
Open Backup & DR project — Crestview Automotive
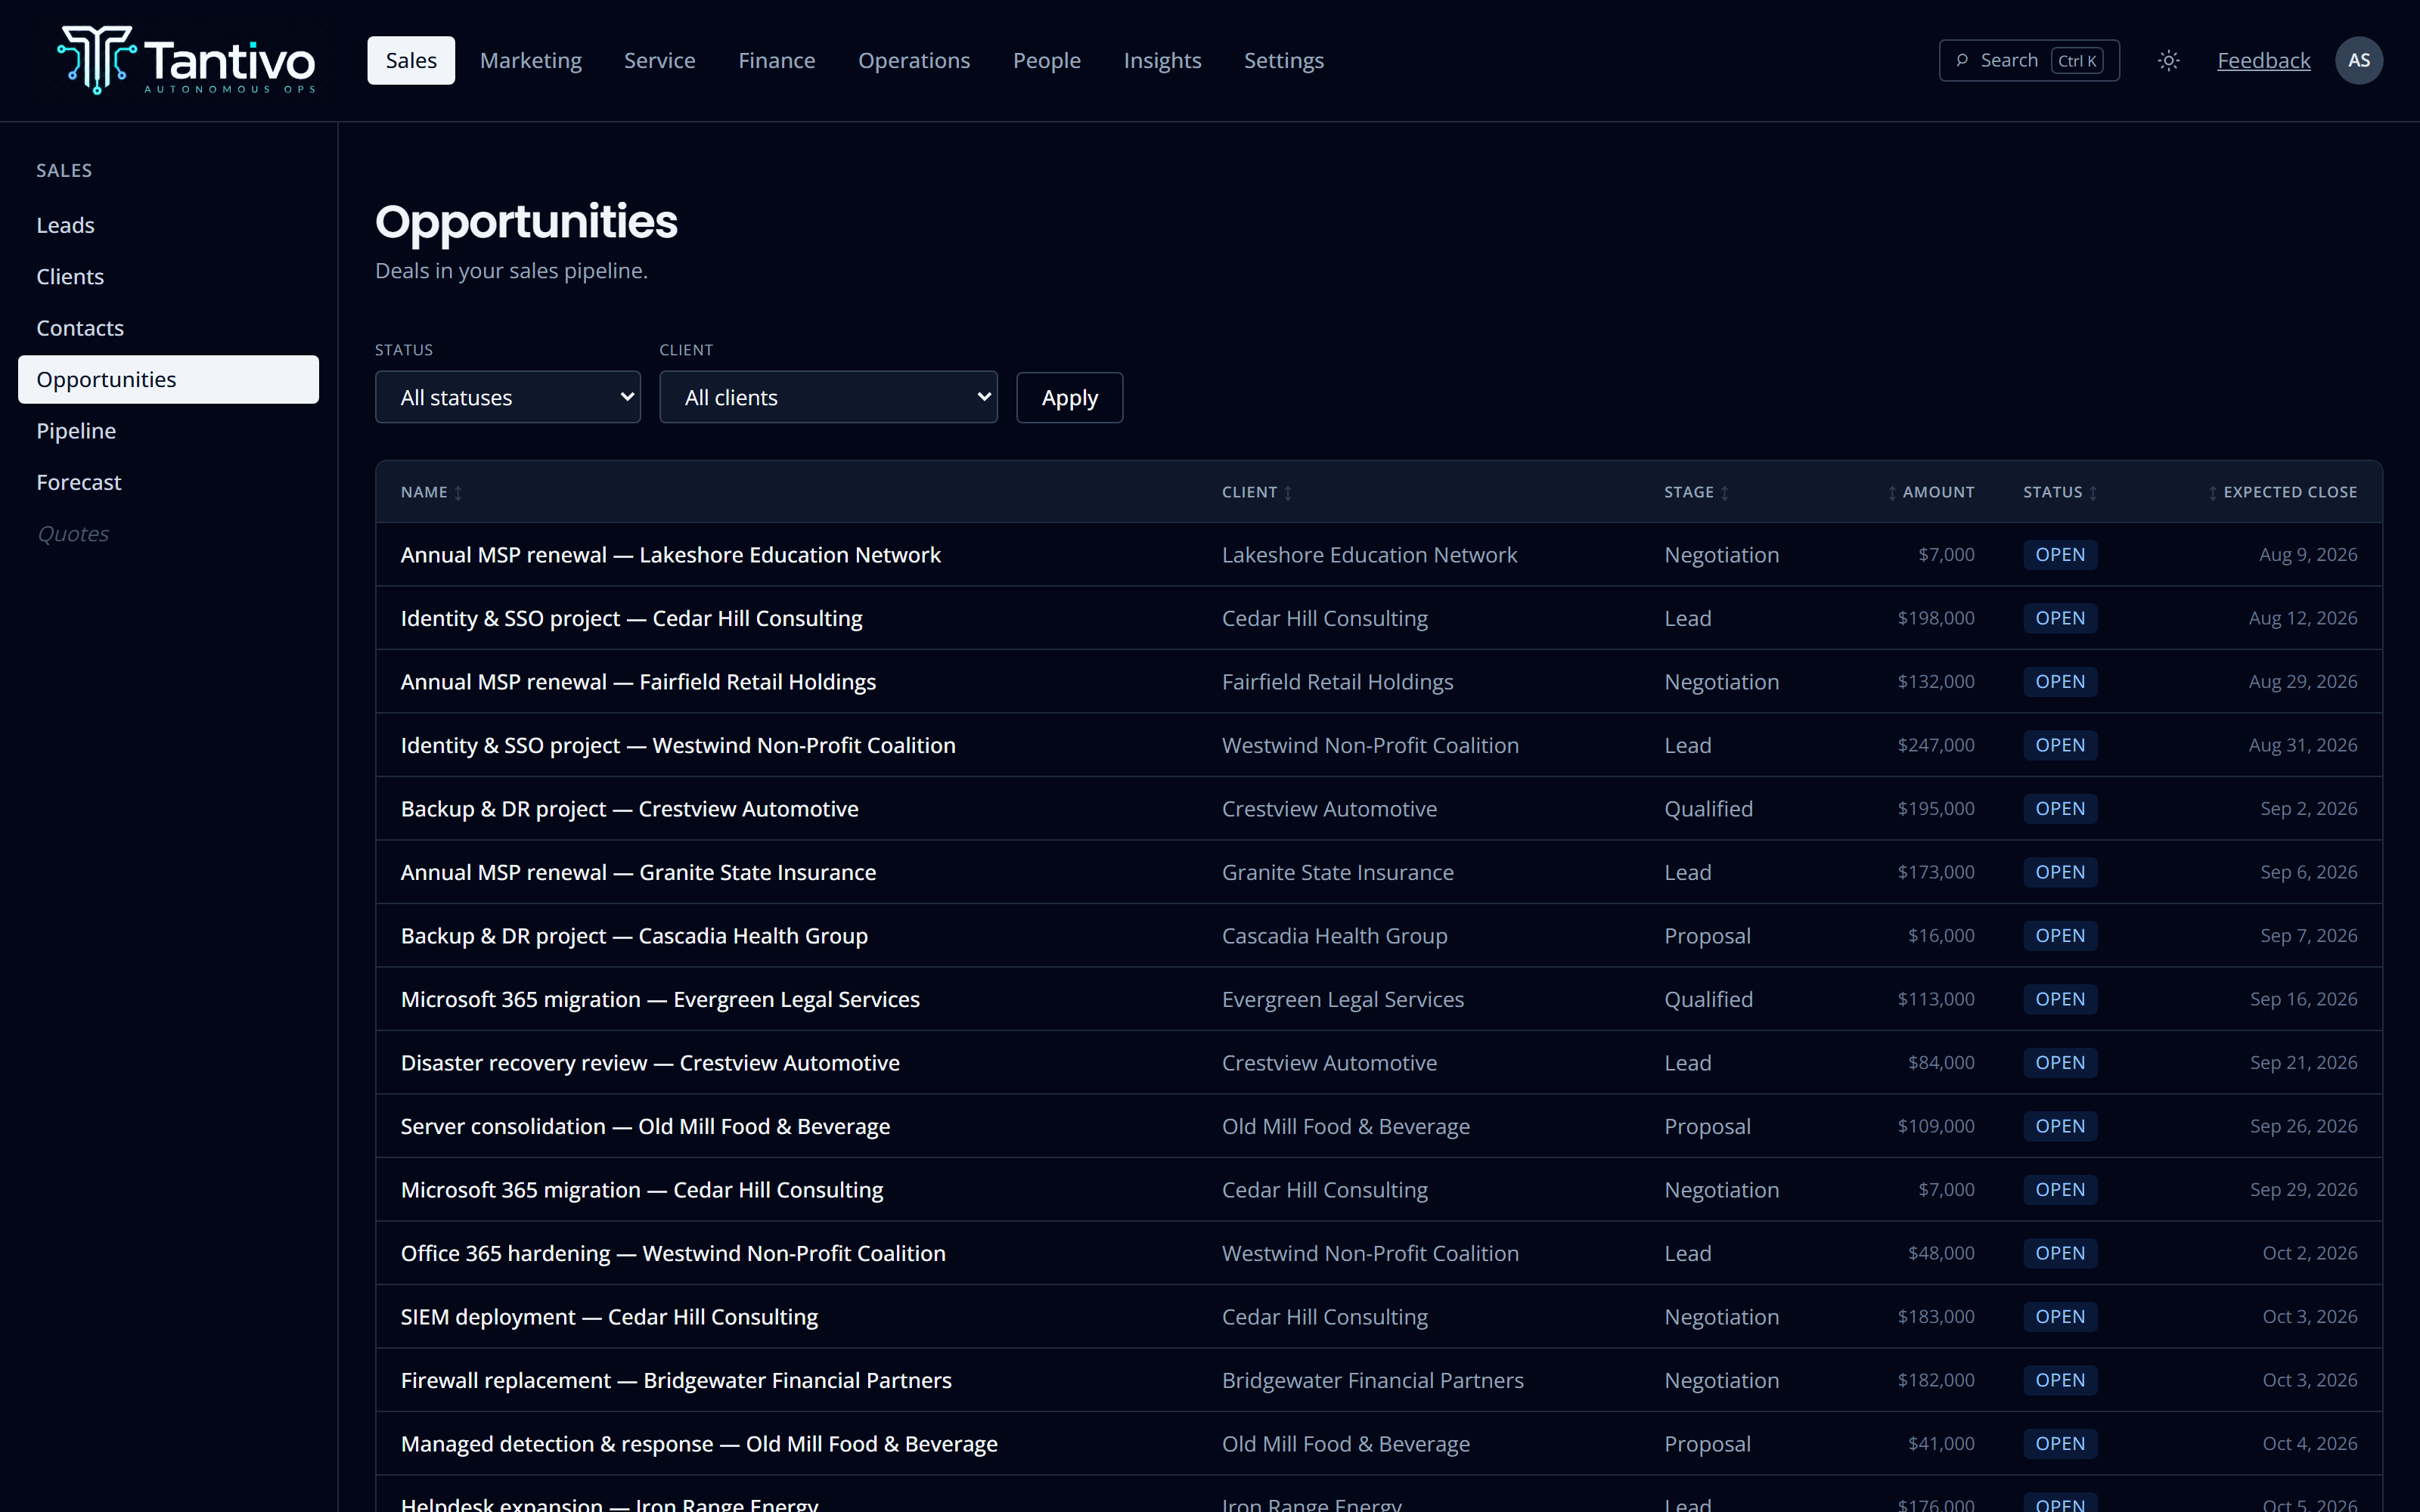tap(629, 809)
